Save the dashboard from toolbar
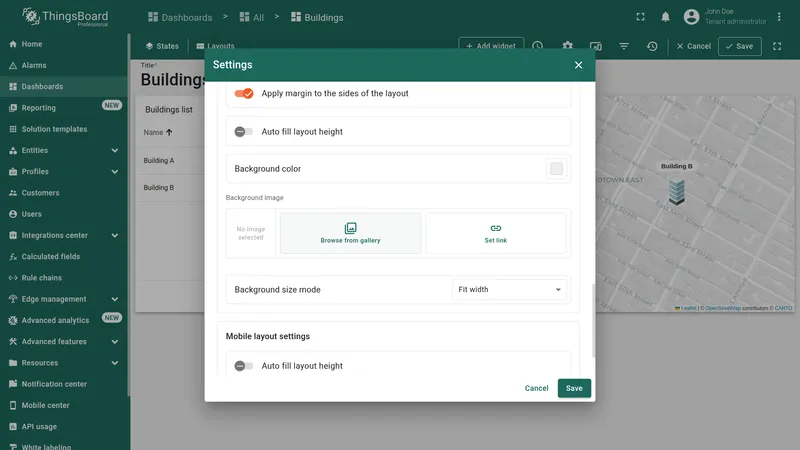The image size is (800, 450). tap(739, 46)
